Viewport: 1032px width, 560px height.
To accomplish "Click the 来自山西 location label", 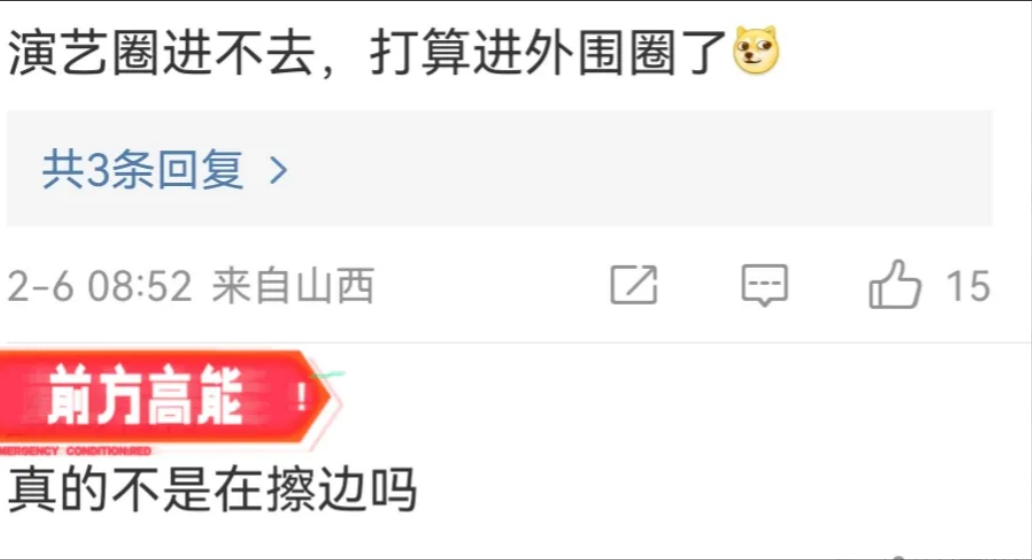I will pyautogui.click(x=294, y=286).
